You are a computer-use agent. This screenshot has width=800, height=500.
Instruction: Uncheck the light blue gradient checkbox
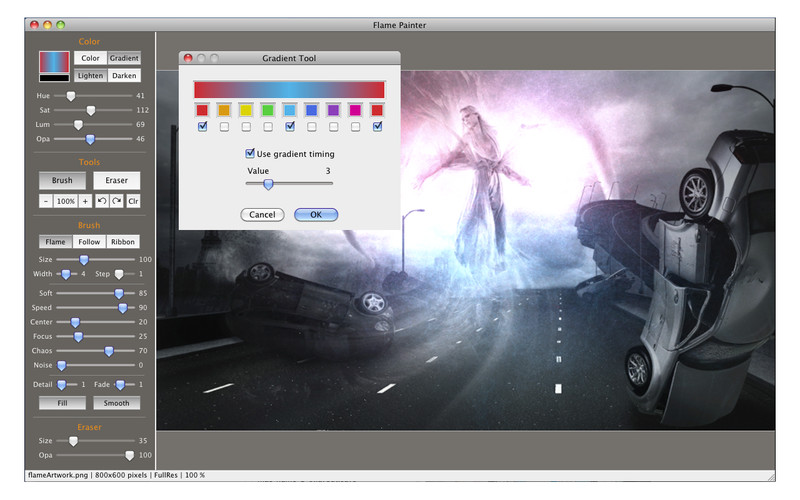pyautogui.click(x=290, y=127)
